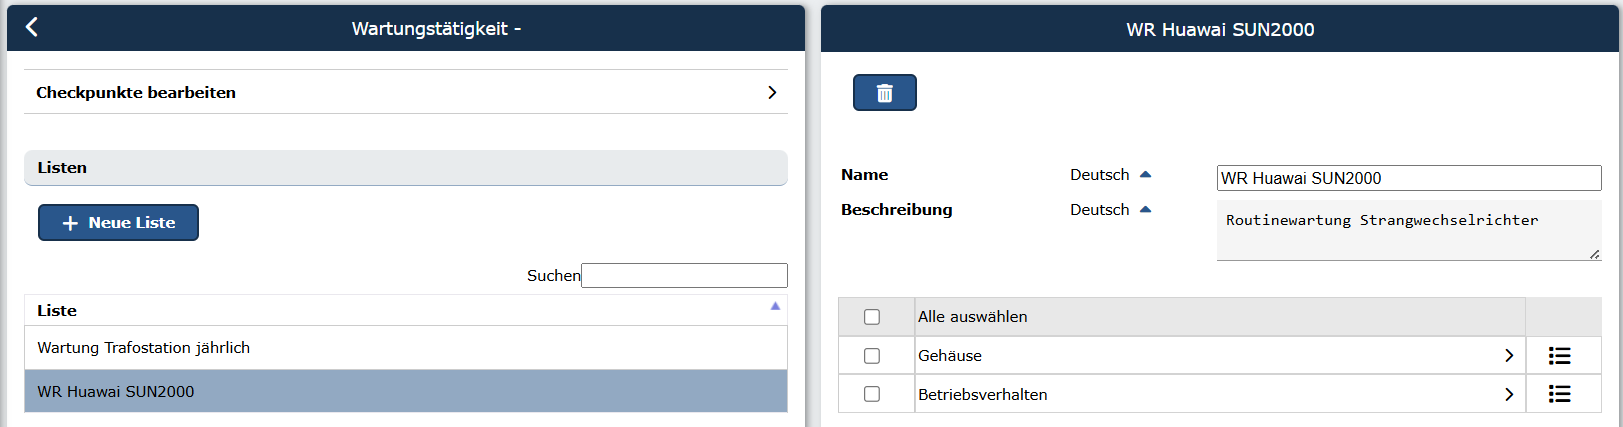Image resolution: width=1623 pixels, height=427 pixels.
Task: Tick the Betriebsverhalten checkbox
Action: 872,394
